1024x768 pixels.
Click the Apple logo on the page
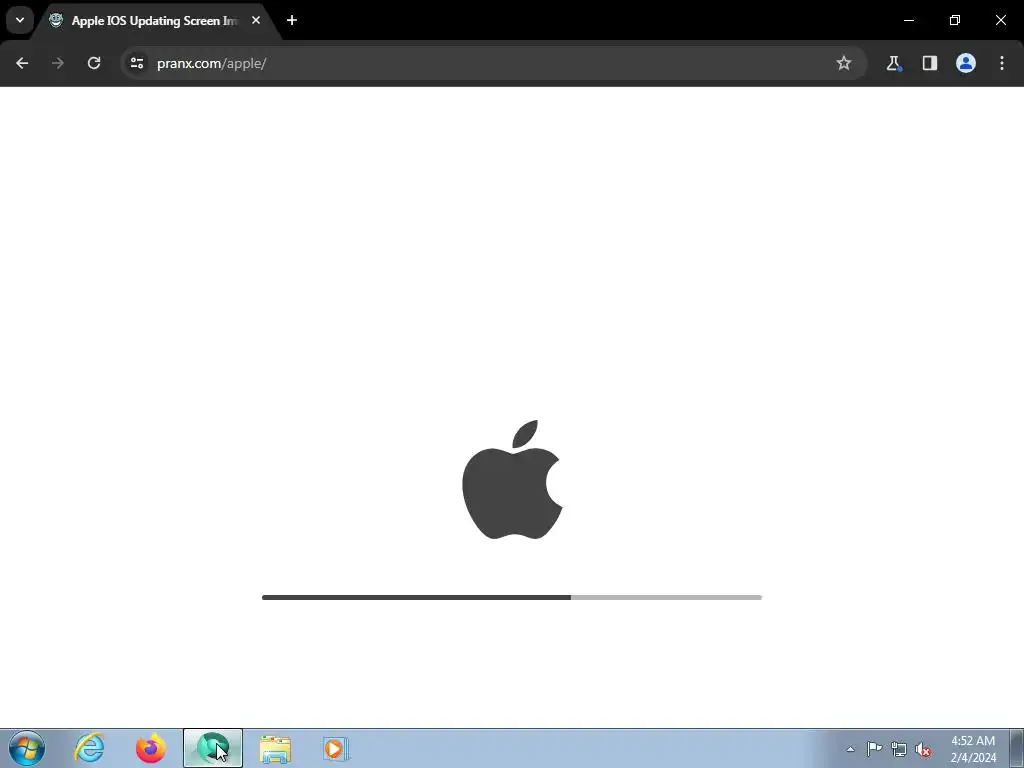[512, 480]
